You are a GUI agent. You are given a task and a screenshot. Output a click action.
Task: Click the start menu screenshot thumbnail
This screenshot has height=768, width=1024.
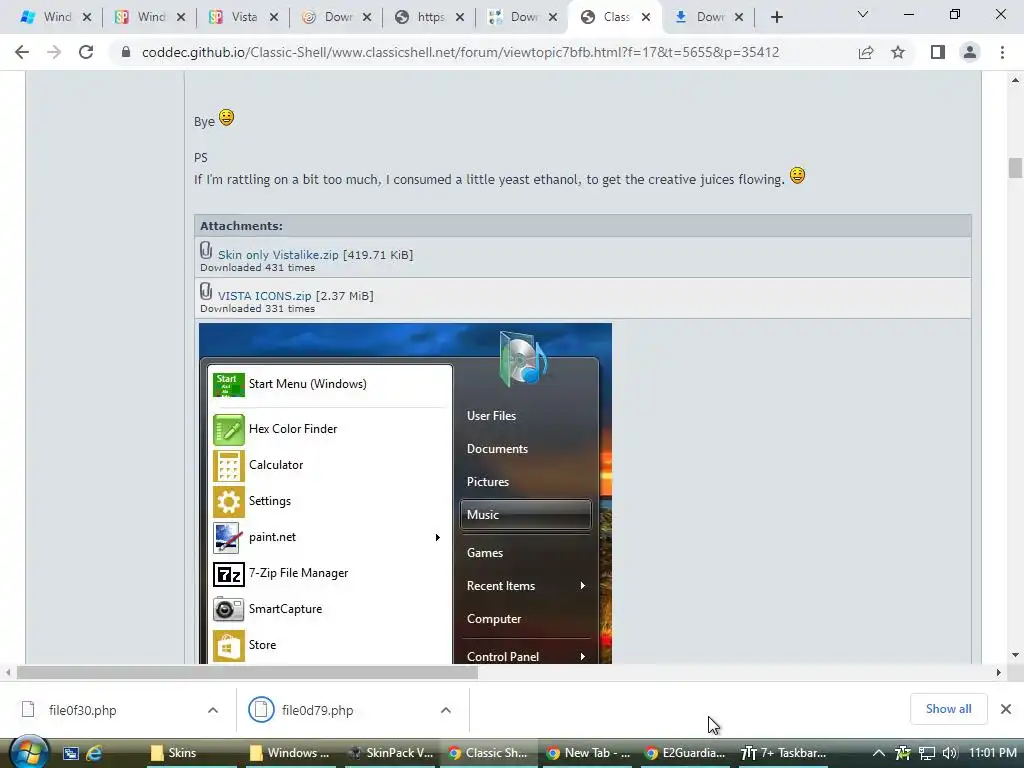[406, 493]
